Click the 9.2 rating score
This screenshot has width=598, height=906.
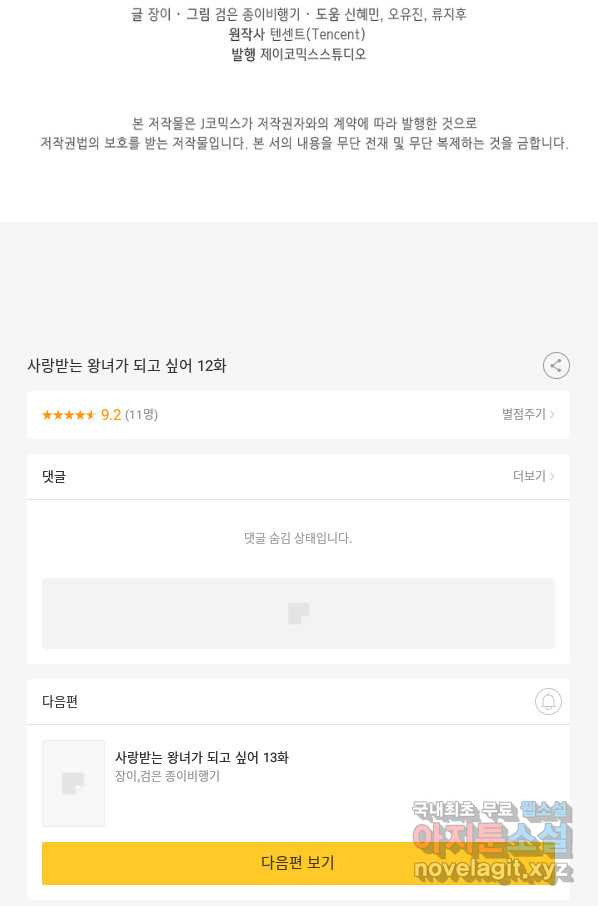[110, 415]
